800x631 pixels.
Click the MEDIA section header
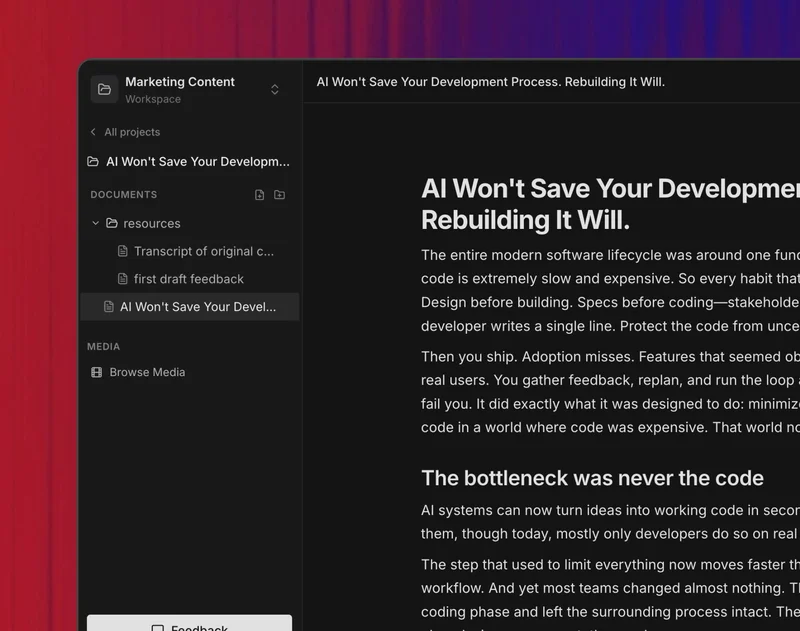[103, 347]
